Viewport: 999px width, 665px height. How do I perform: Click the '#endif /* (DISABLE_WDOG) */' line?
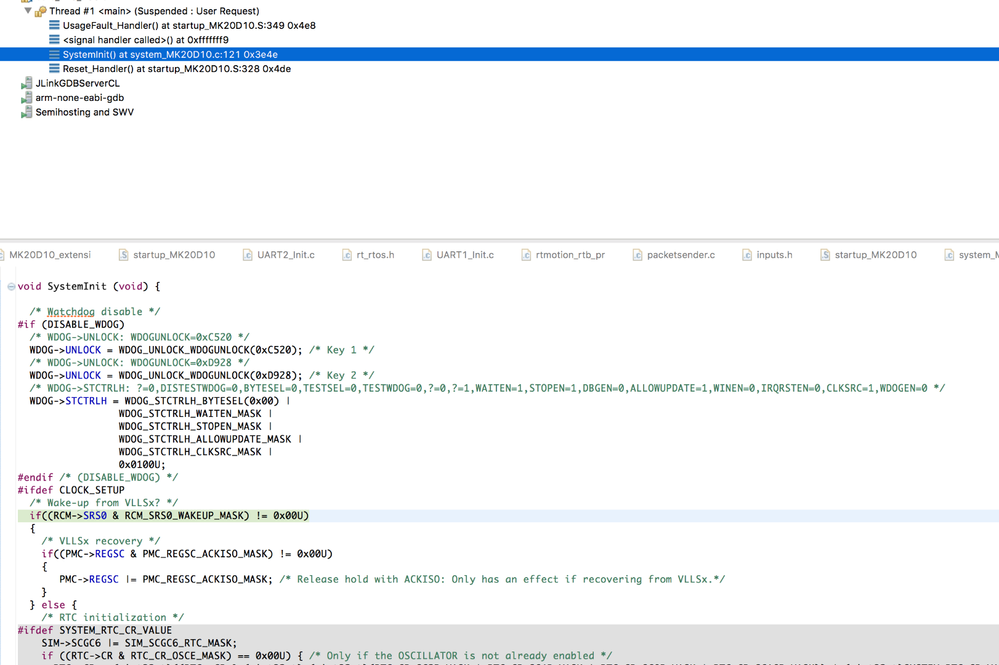point(97,477)
